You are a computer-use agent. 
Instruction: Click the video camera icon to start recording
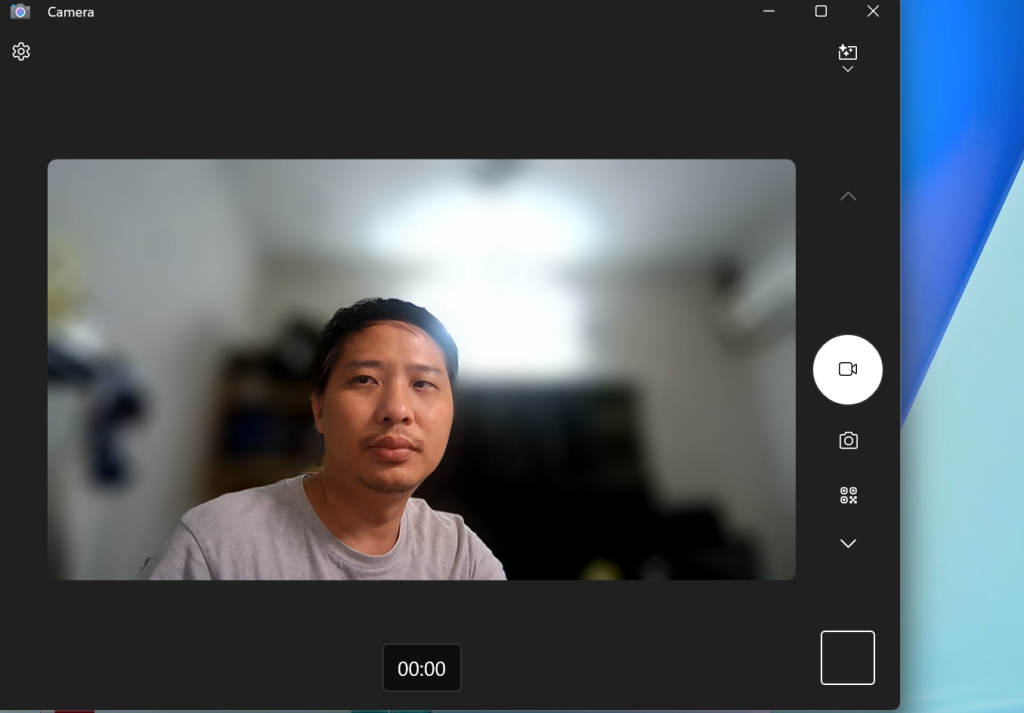[848, 370]
